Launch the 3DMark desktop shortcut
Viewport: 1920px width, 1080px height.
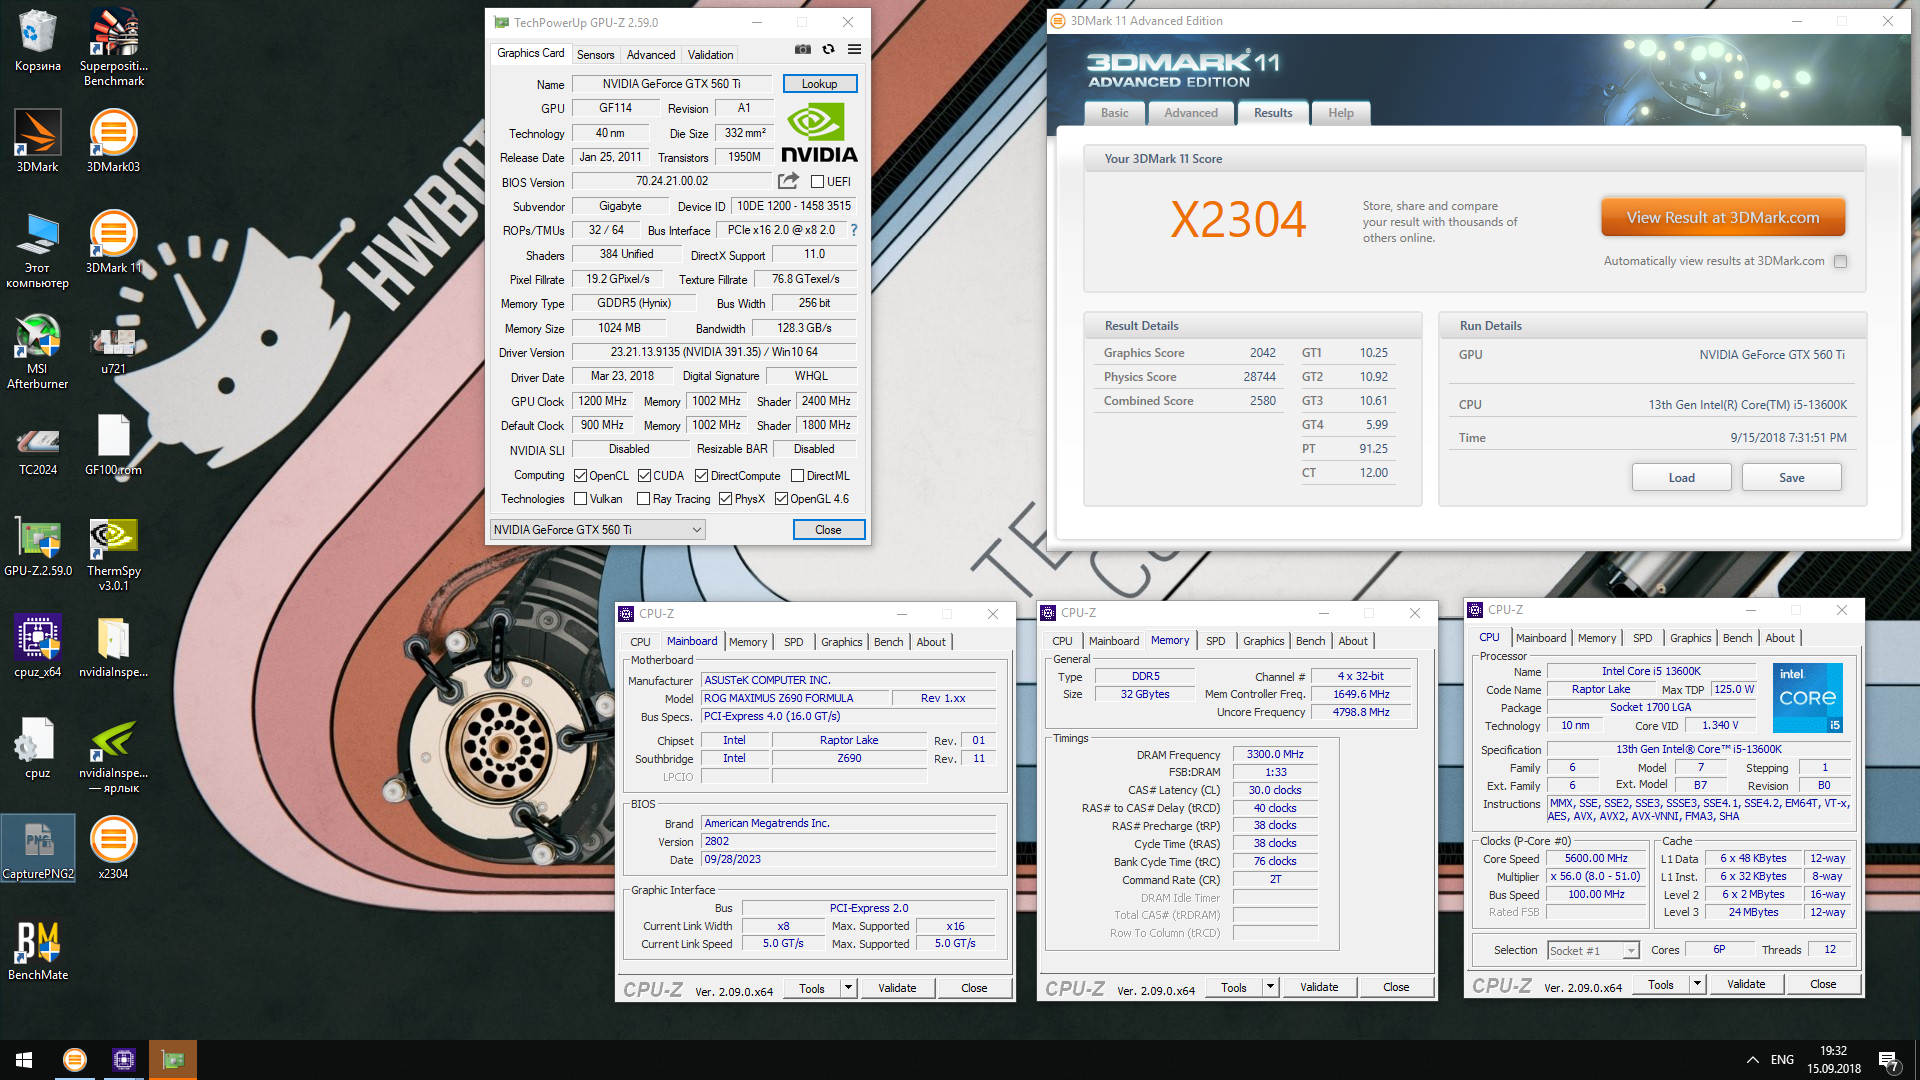coord(38,142)
